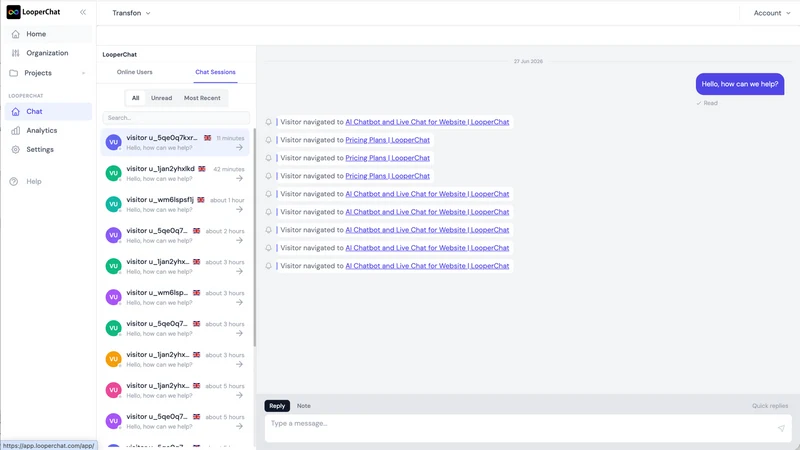
Task: Switch to the Chat Sessions tab
Action: coord(215,72)
